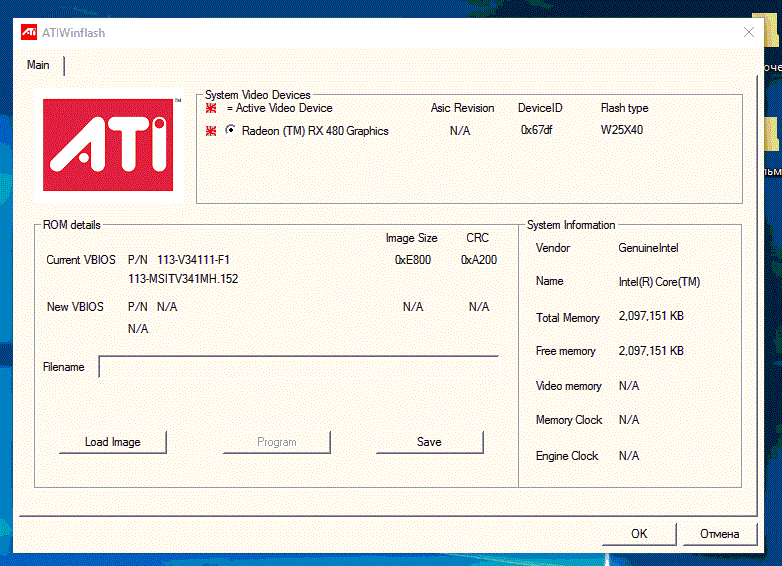Switch to the Main tab
This screenshot has height=566, width=782.
pos(38,65)
